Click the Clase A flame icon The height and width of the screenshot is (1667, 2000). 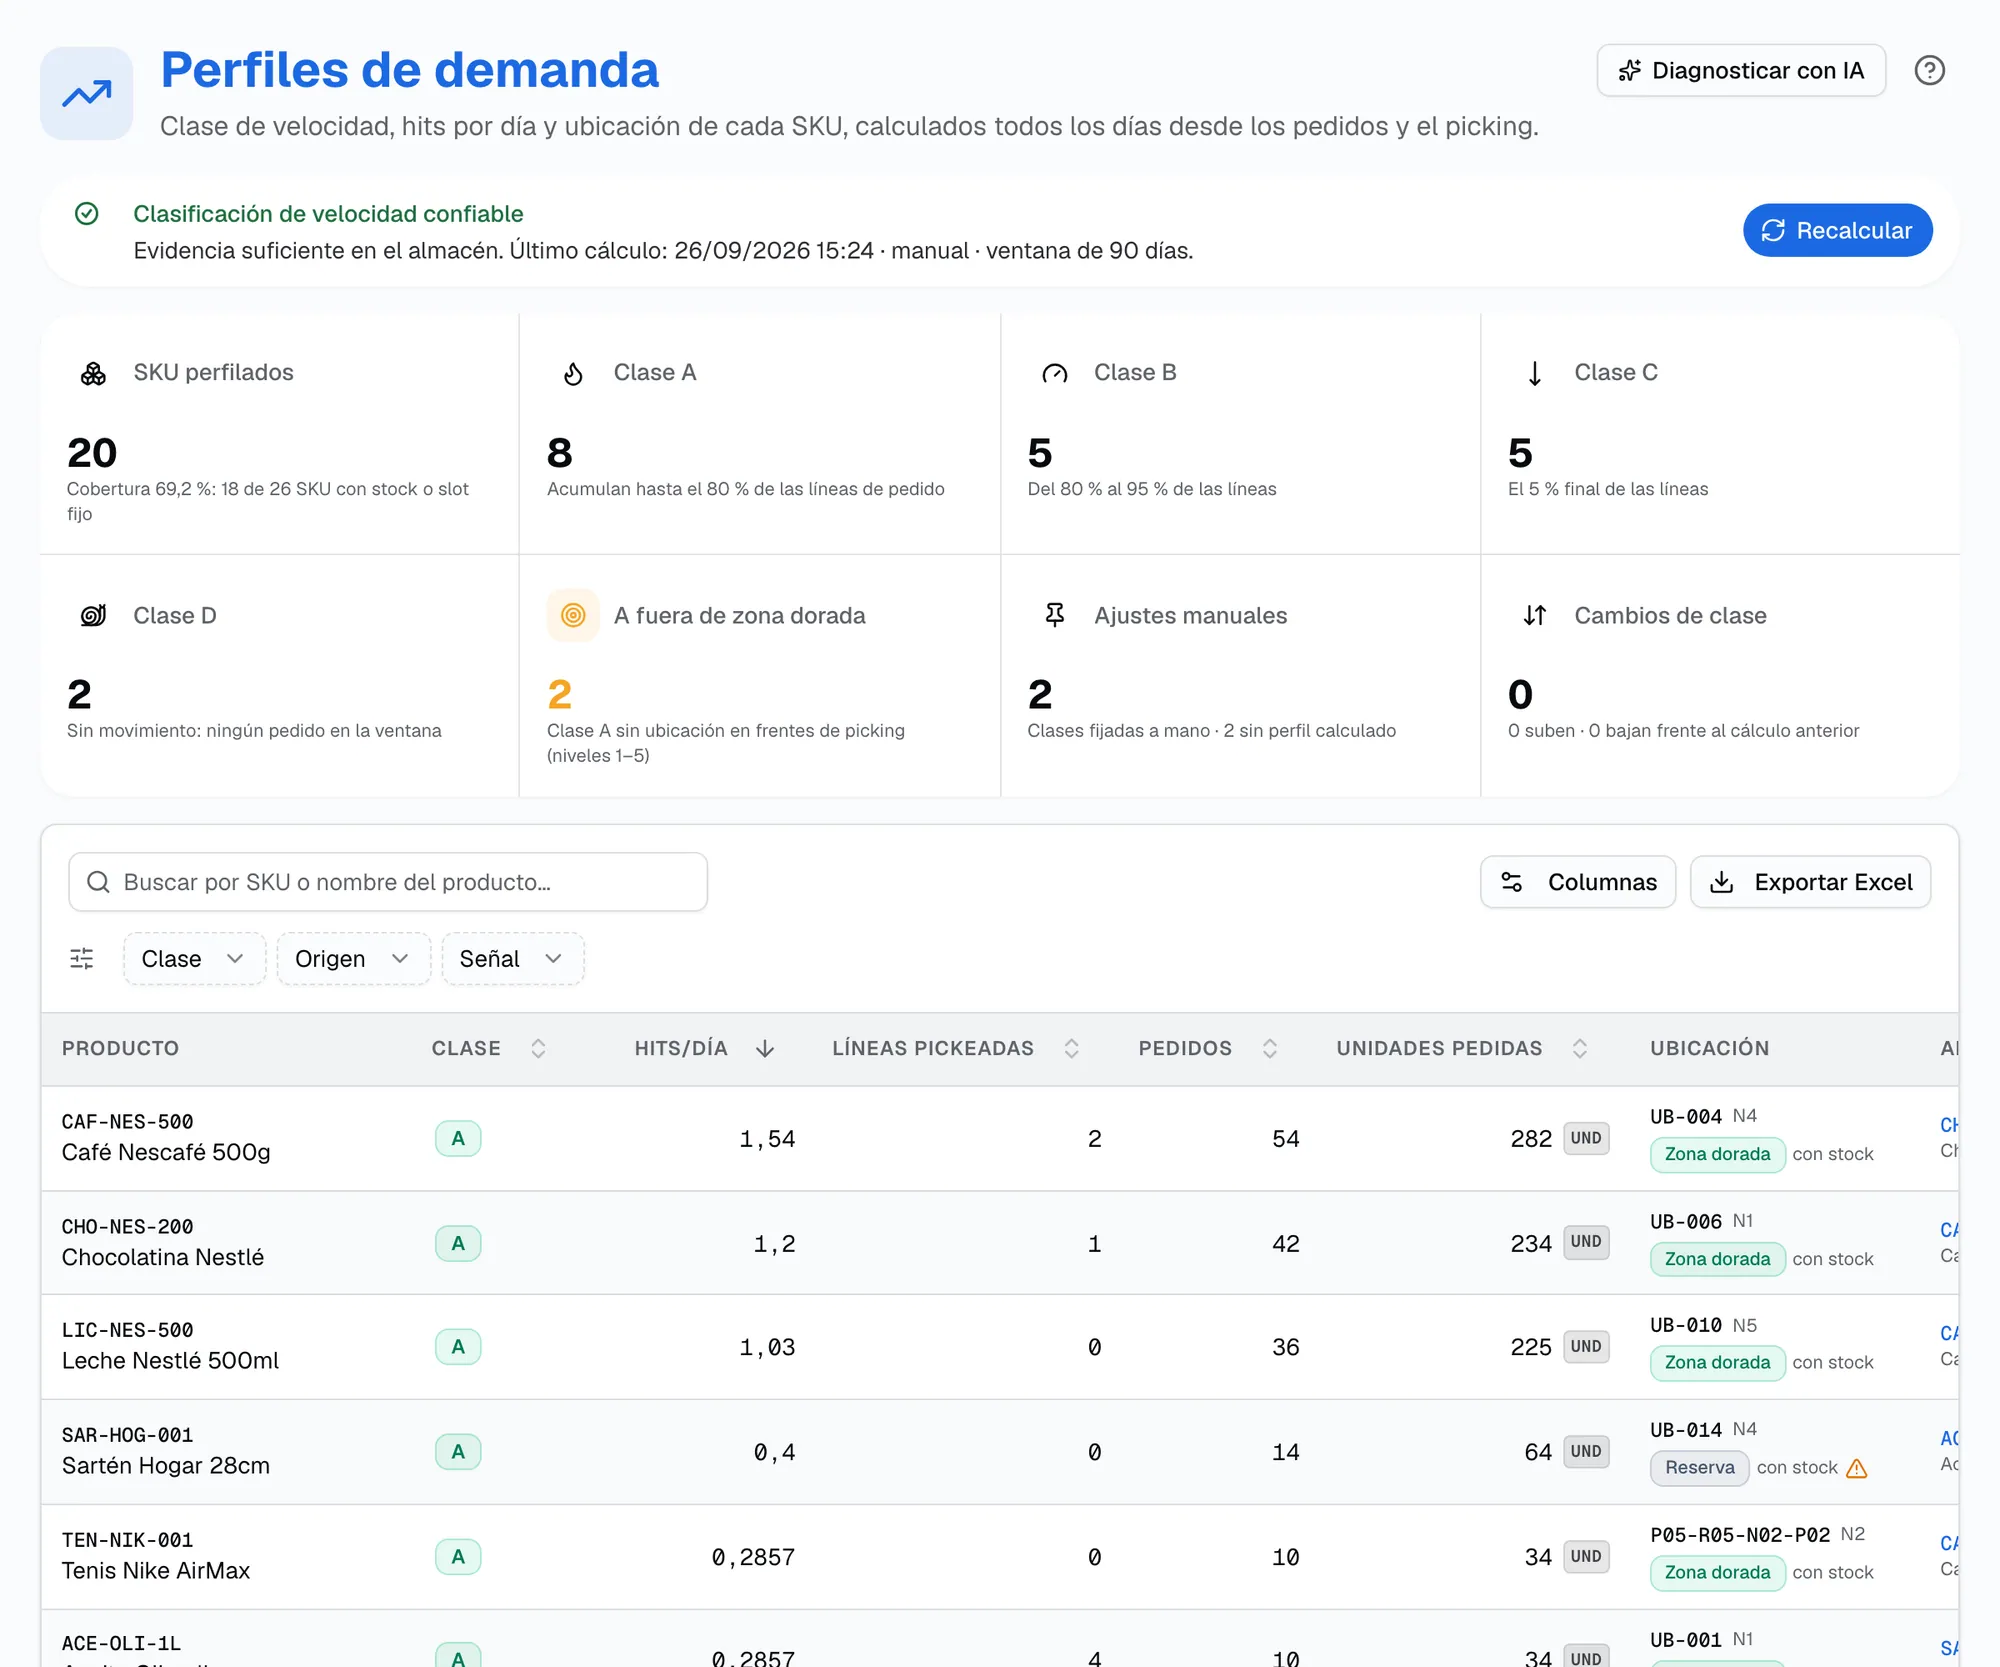tap(573, 373)
